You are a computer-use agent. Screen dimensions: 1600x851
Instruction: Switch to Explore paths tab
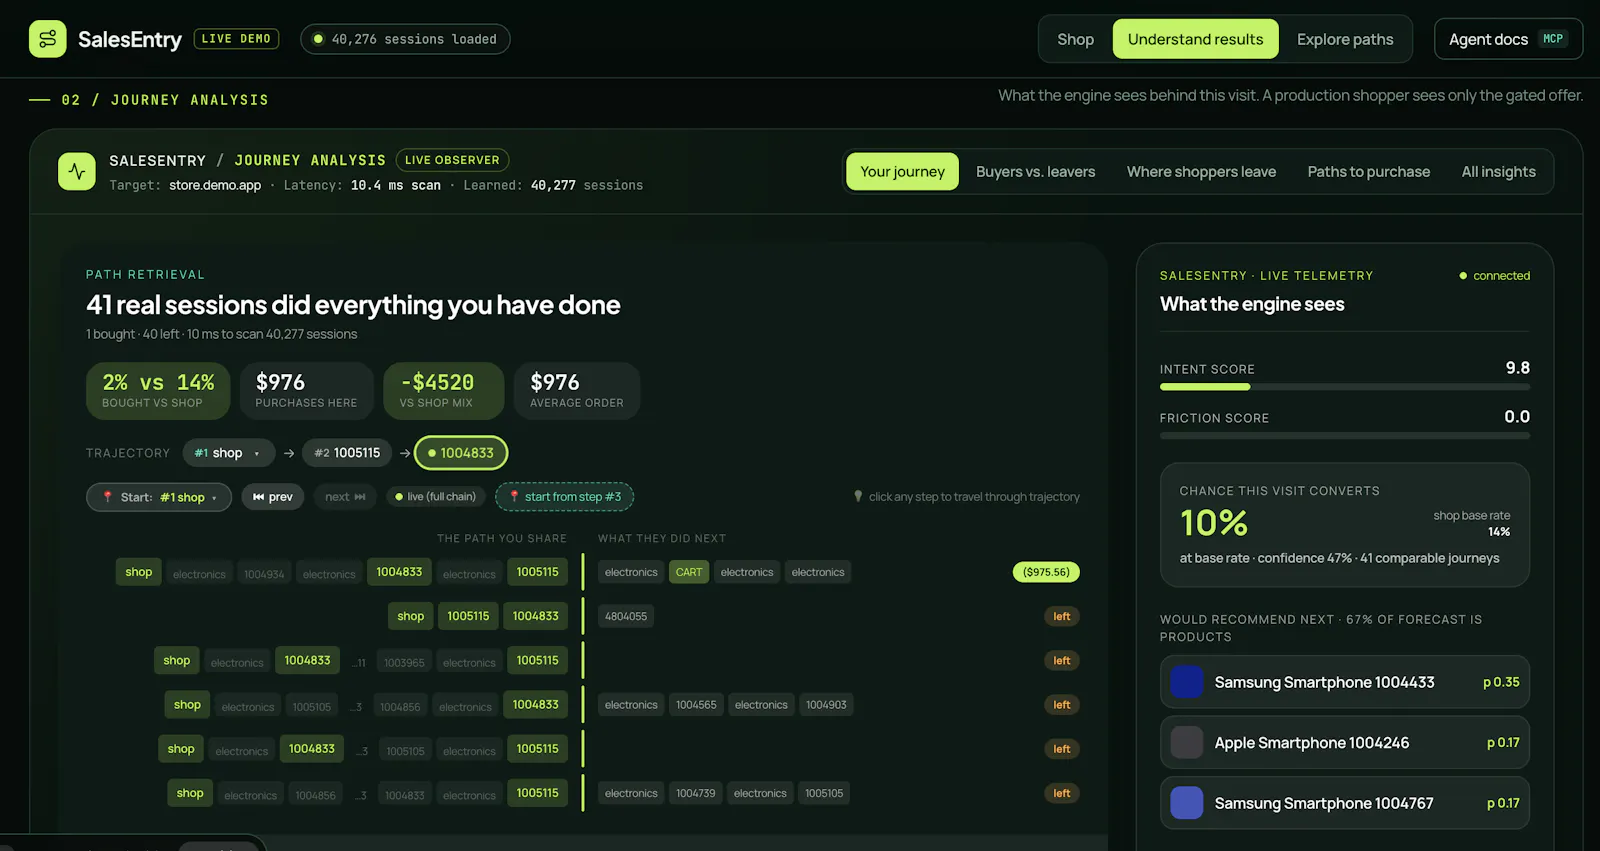click(1345, 39)
